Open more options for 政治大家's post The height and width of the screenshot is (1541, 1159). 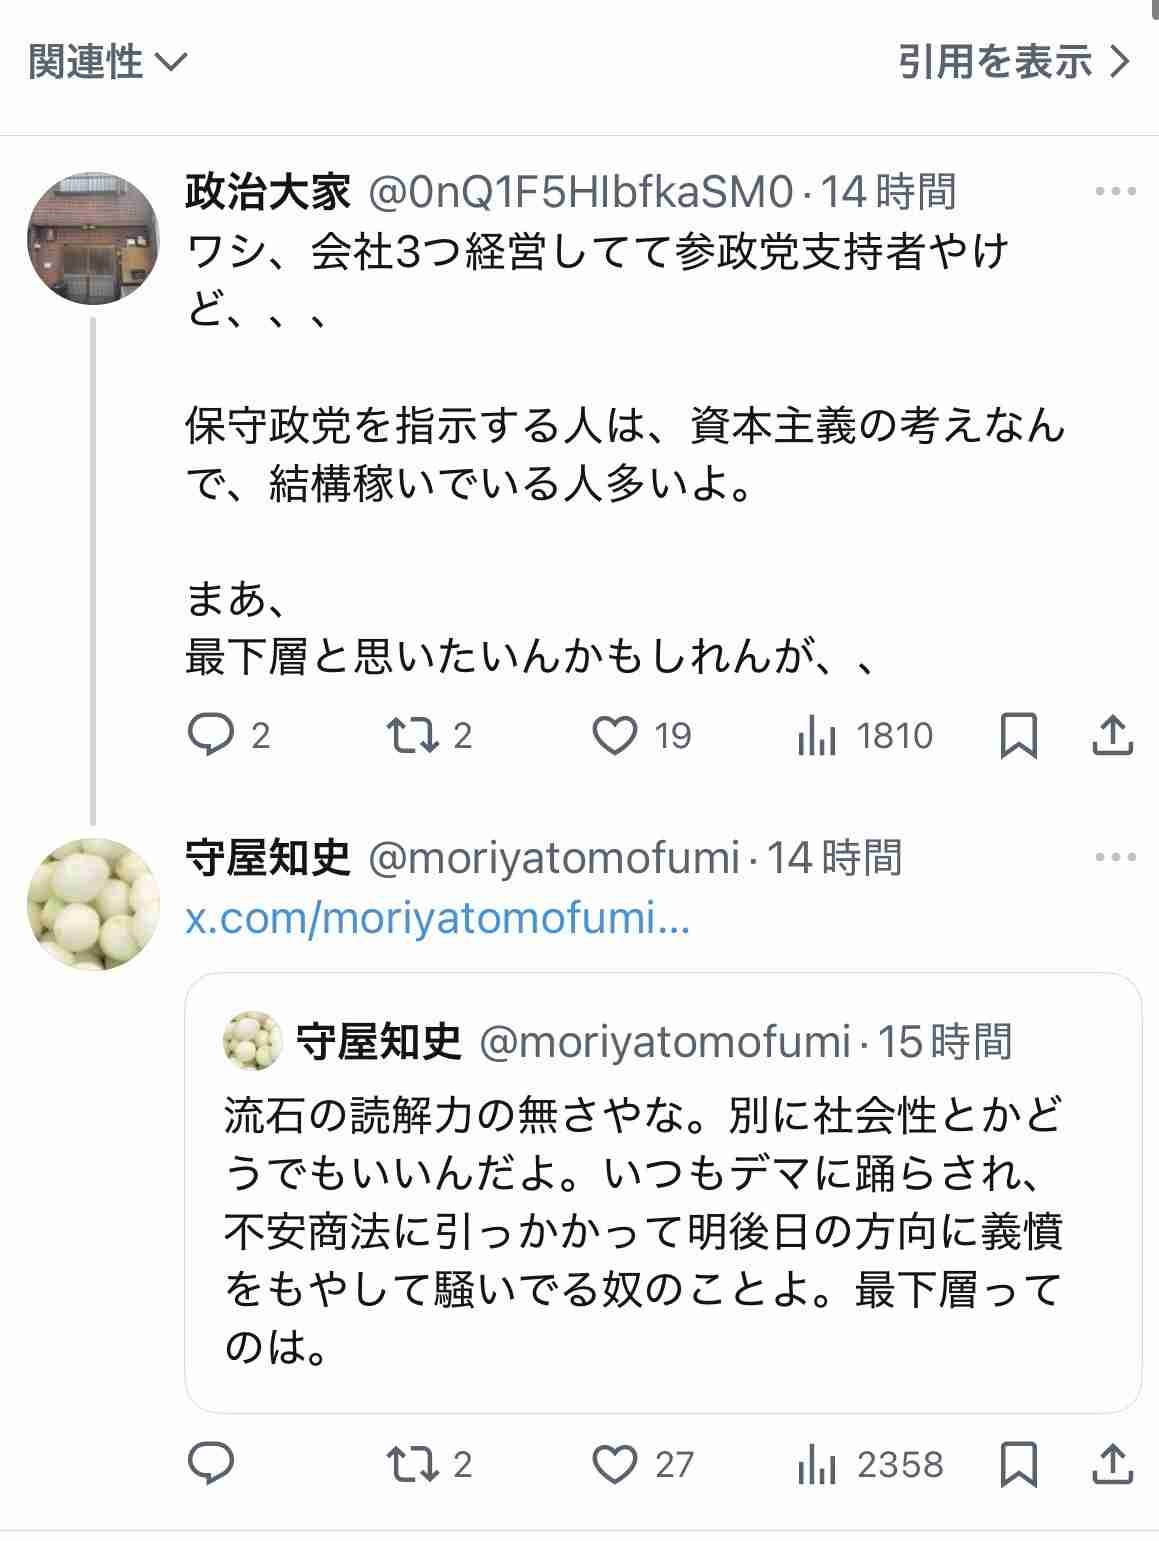point(1115,192)
